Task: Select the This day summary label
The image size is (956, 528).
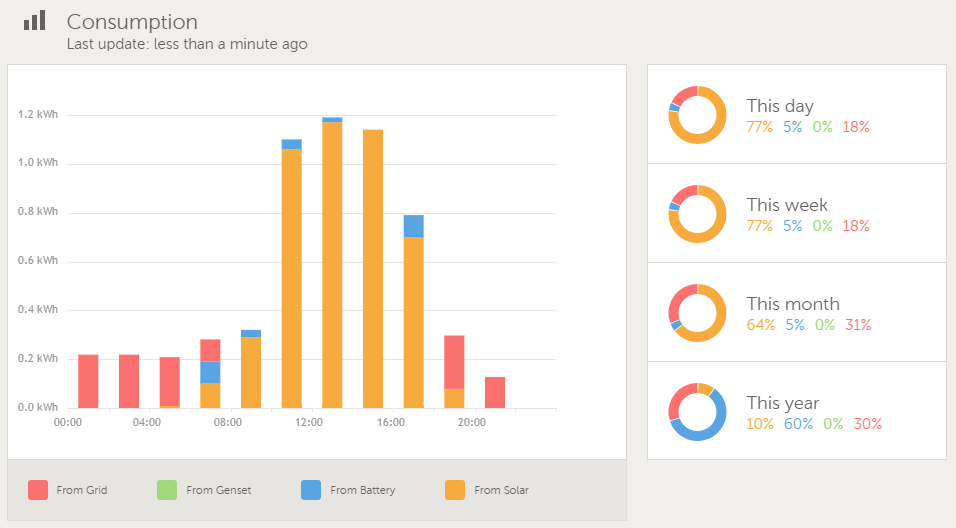Action: [780, 106]
